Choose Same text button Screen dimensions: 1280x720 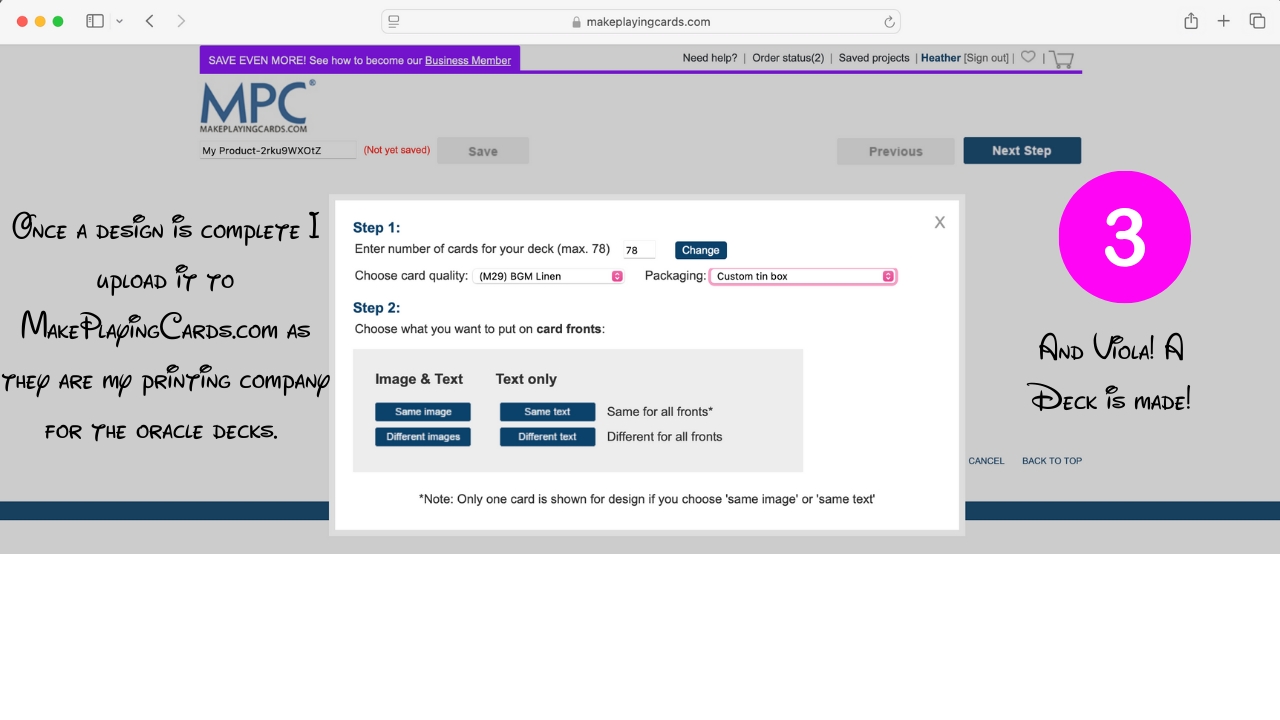pos(548,412)
